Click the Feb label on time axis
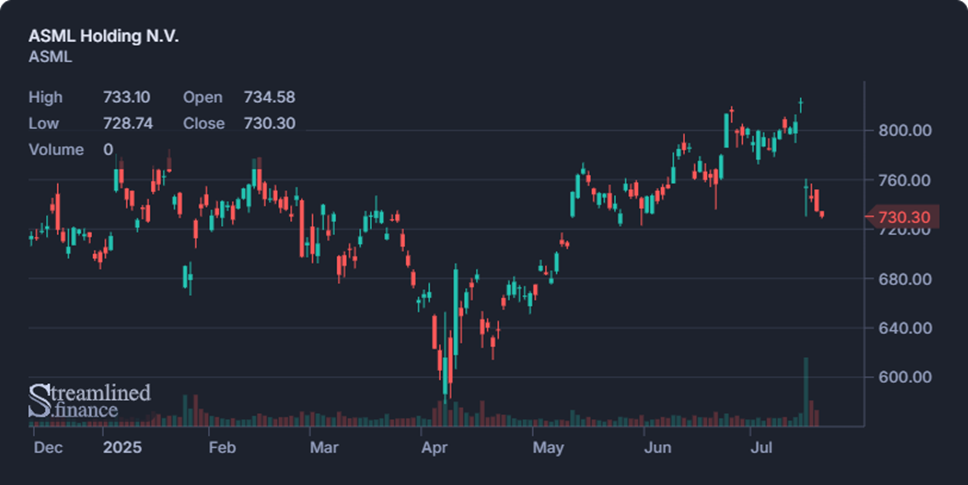This screenshot has height=485, width=968. 222,447
